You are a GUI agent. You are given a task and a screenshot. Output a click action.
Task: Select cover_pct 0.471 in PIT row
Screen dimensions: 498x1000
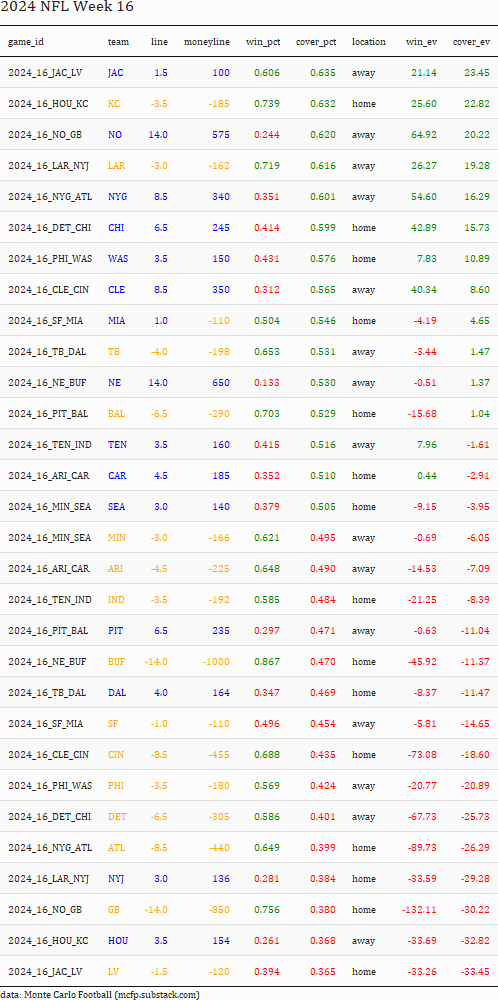tap(323, 631)
